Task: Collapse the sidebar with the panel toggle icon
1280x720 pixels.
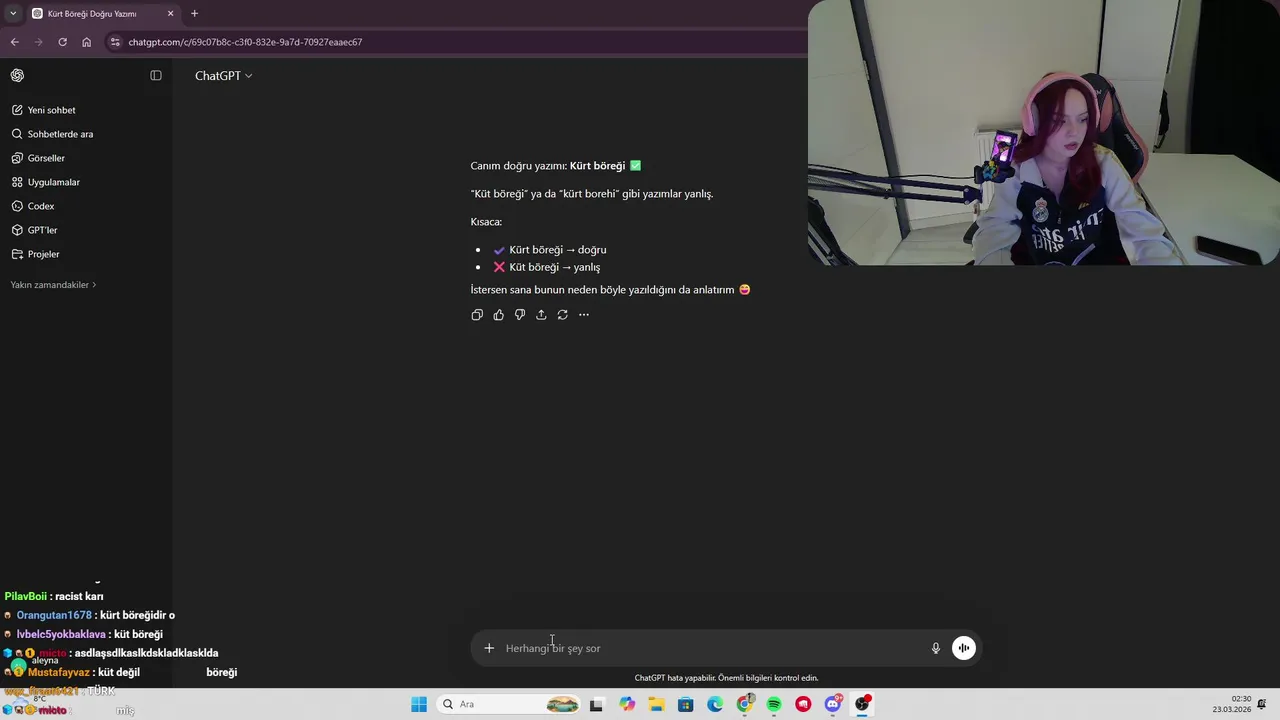Action: click(x=156, y=76)
